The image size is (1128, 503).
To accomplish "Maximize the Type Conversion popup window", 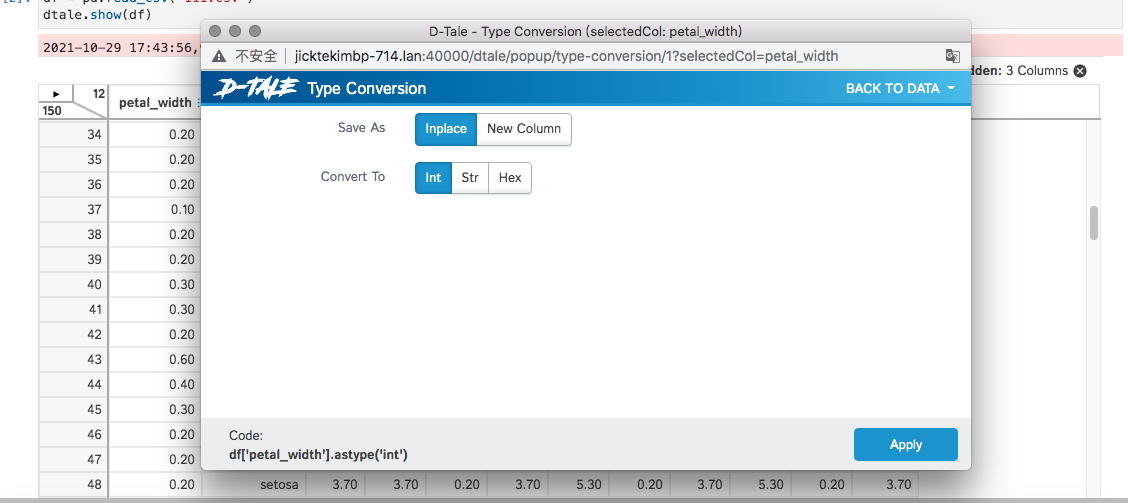I will click(x=255, y=32).
